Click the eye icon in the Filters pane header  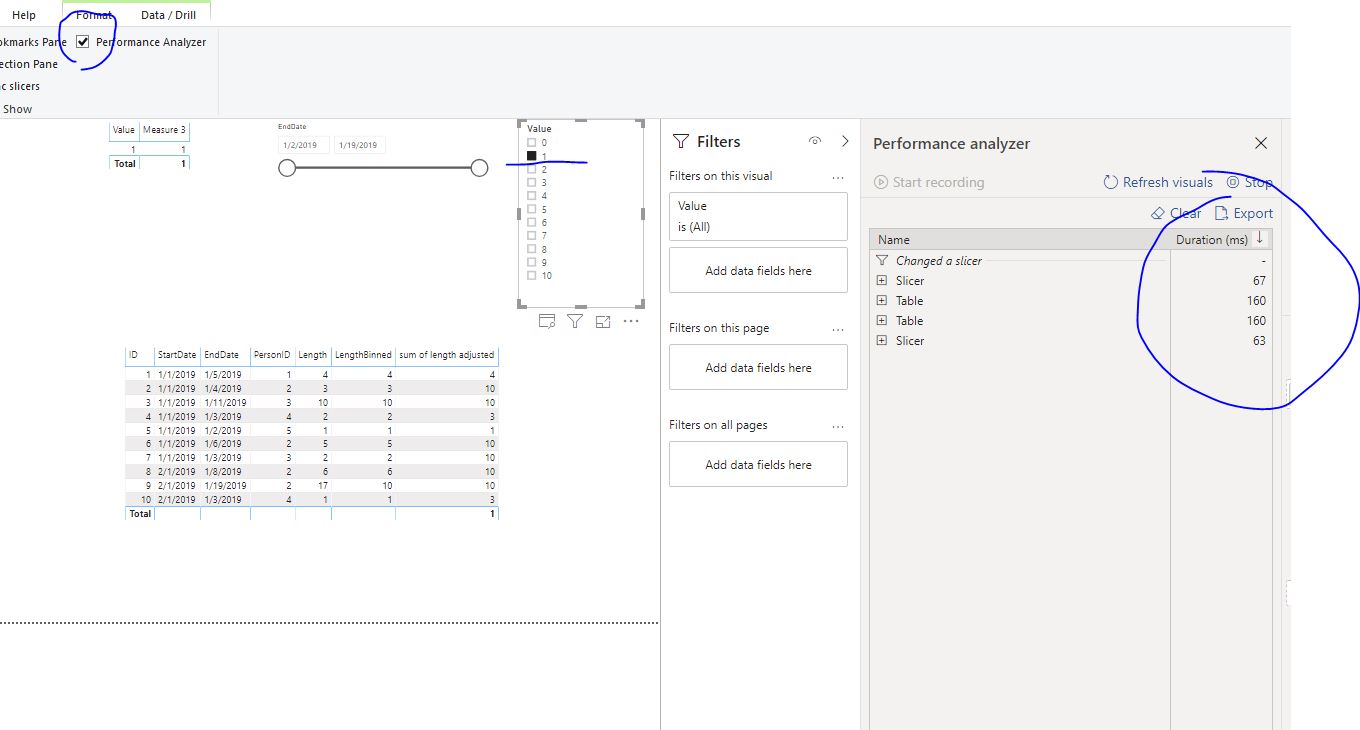click(x=815, y=142)
